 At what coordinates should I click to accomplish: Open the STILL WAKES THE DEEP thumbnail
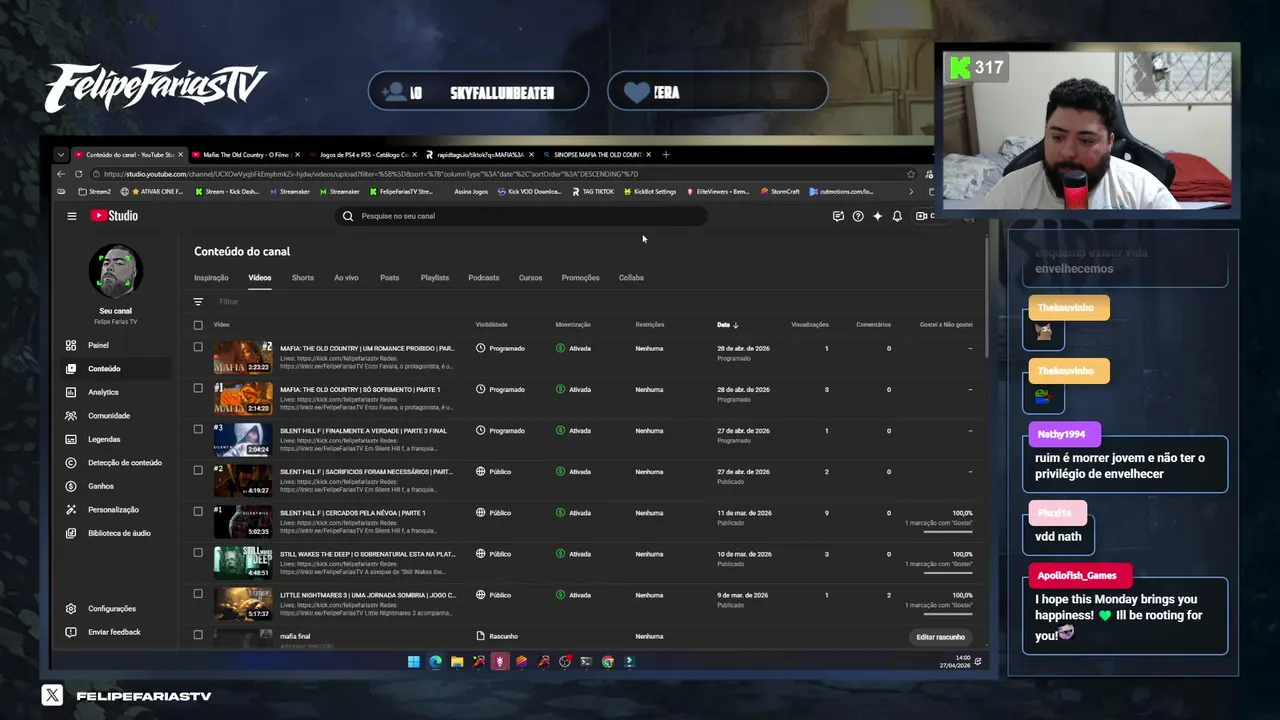[x=242, y=561]
